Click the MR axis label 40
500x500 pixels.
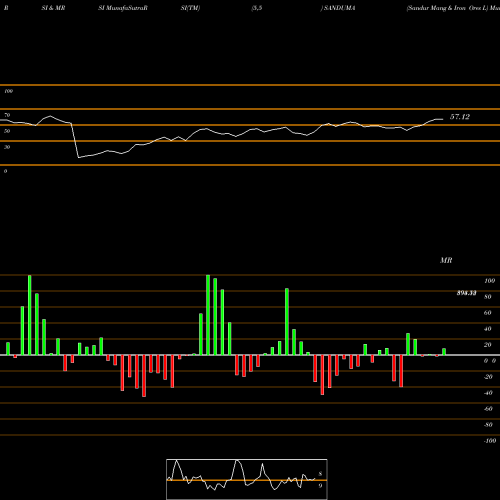488,329
